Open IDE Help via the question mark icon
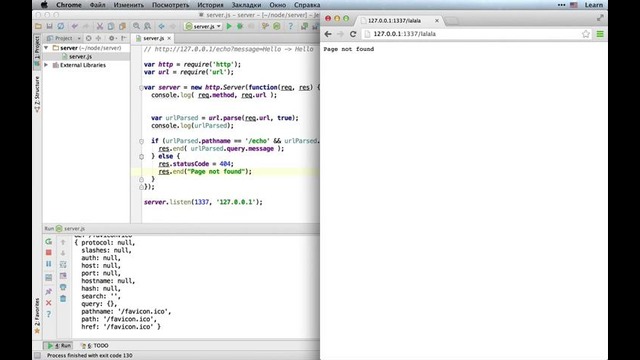640x360 pixels. point(291,26)
